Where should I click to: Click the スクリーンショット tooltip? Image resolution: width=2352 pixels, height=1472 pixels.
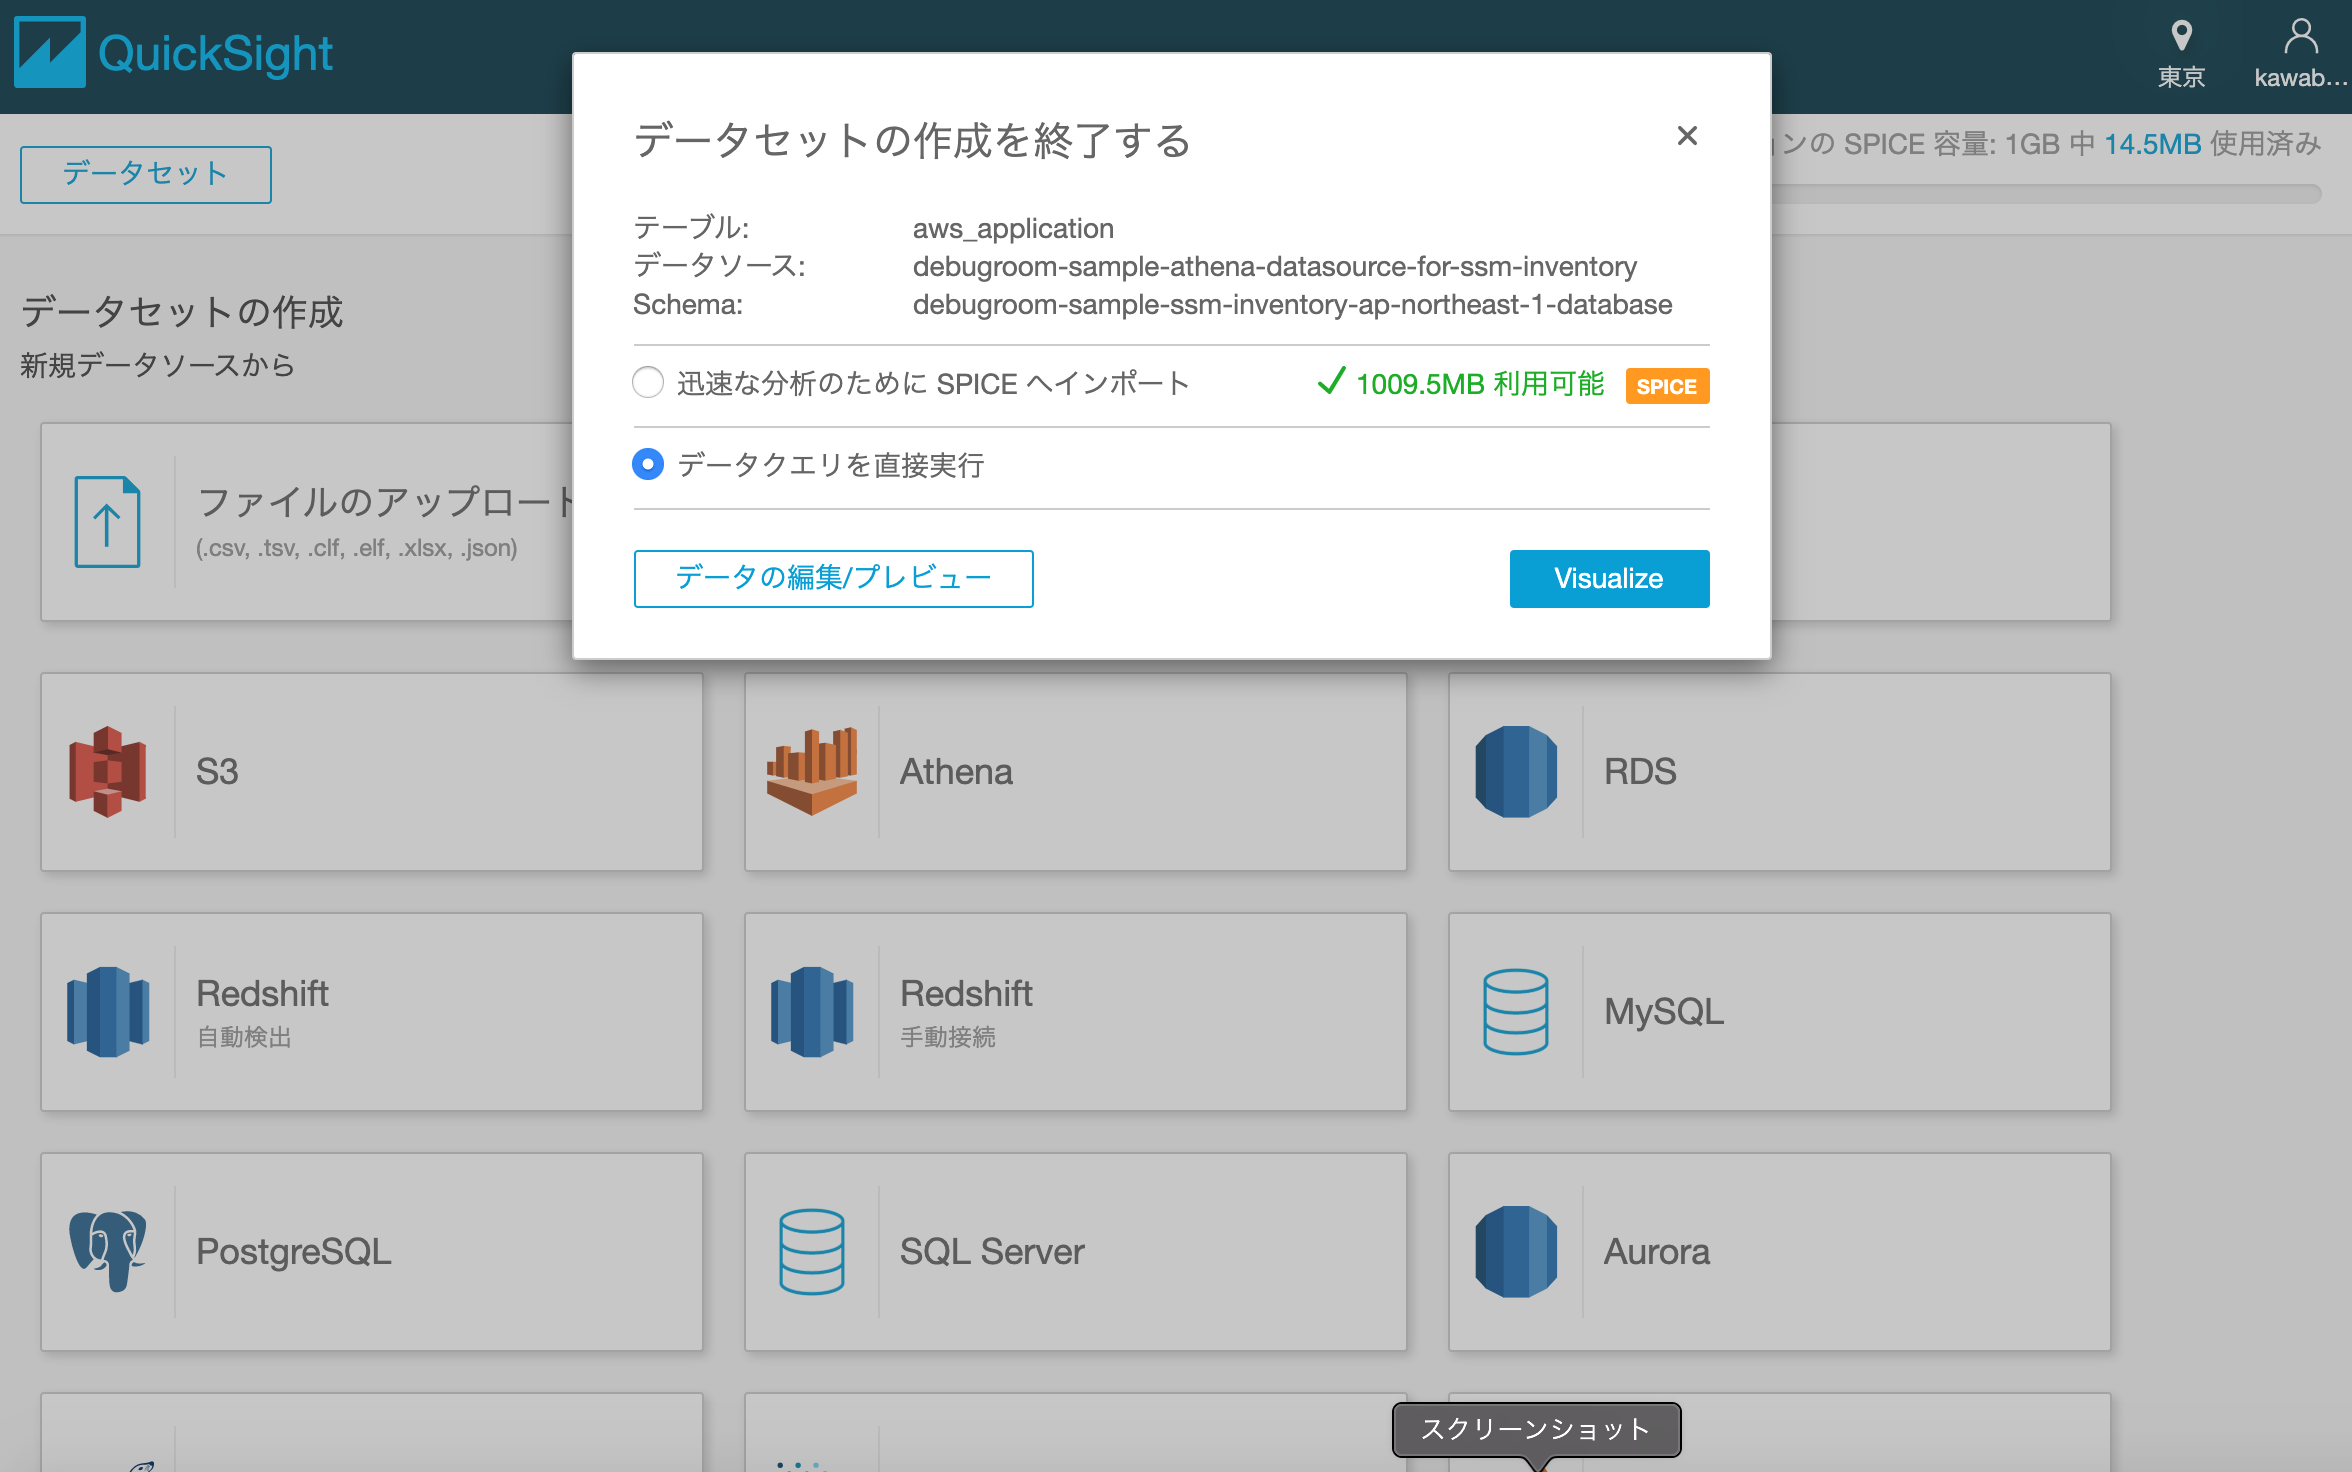pos(1536,1429)
